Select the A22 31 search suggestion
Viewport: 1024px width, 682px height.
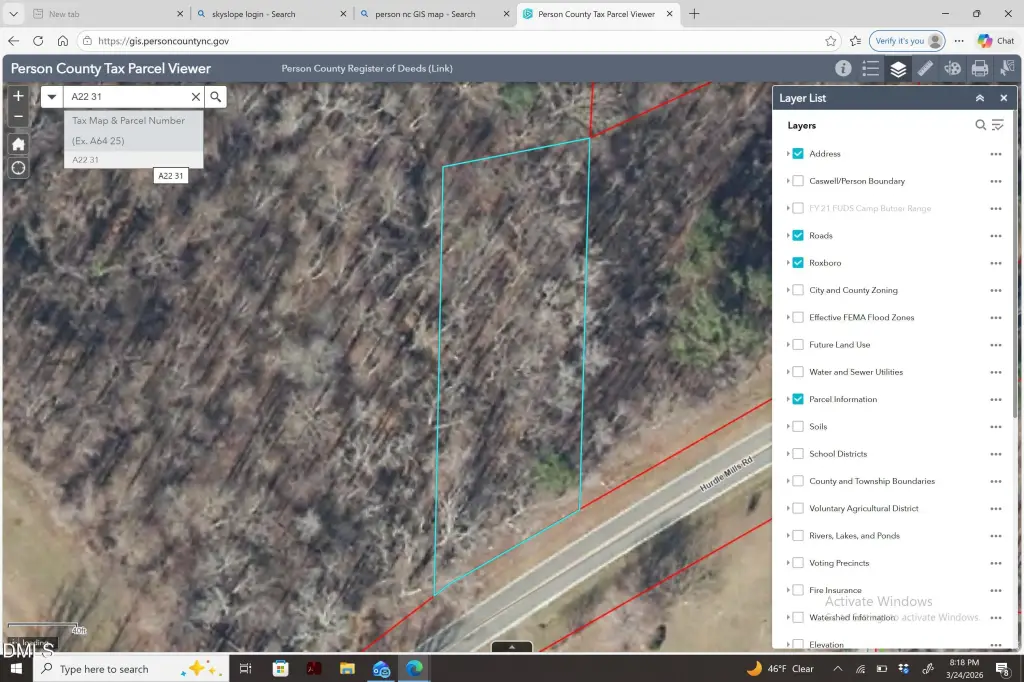pyautogui.click(x=86, y=160)
